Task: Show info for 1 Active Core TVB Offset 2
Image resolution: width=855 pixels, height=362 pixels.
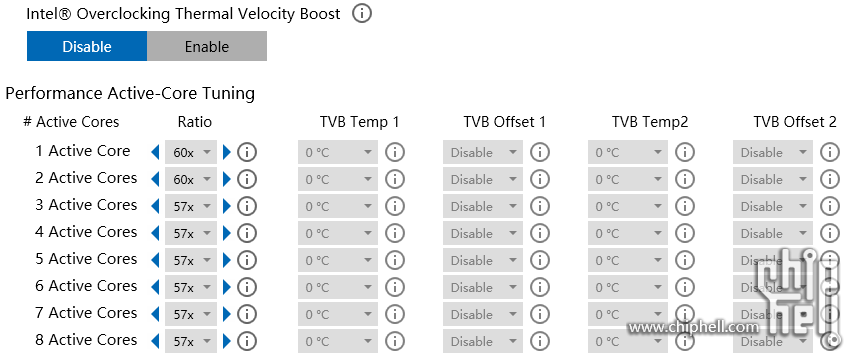Action: click(x=830, y=152)
